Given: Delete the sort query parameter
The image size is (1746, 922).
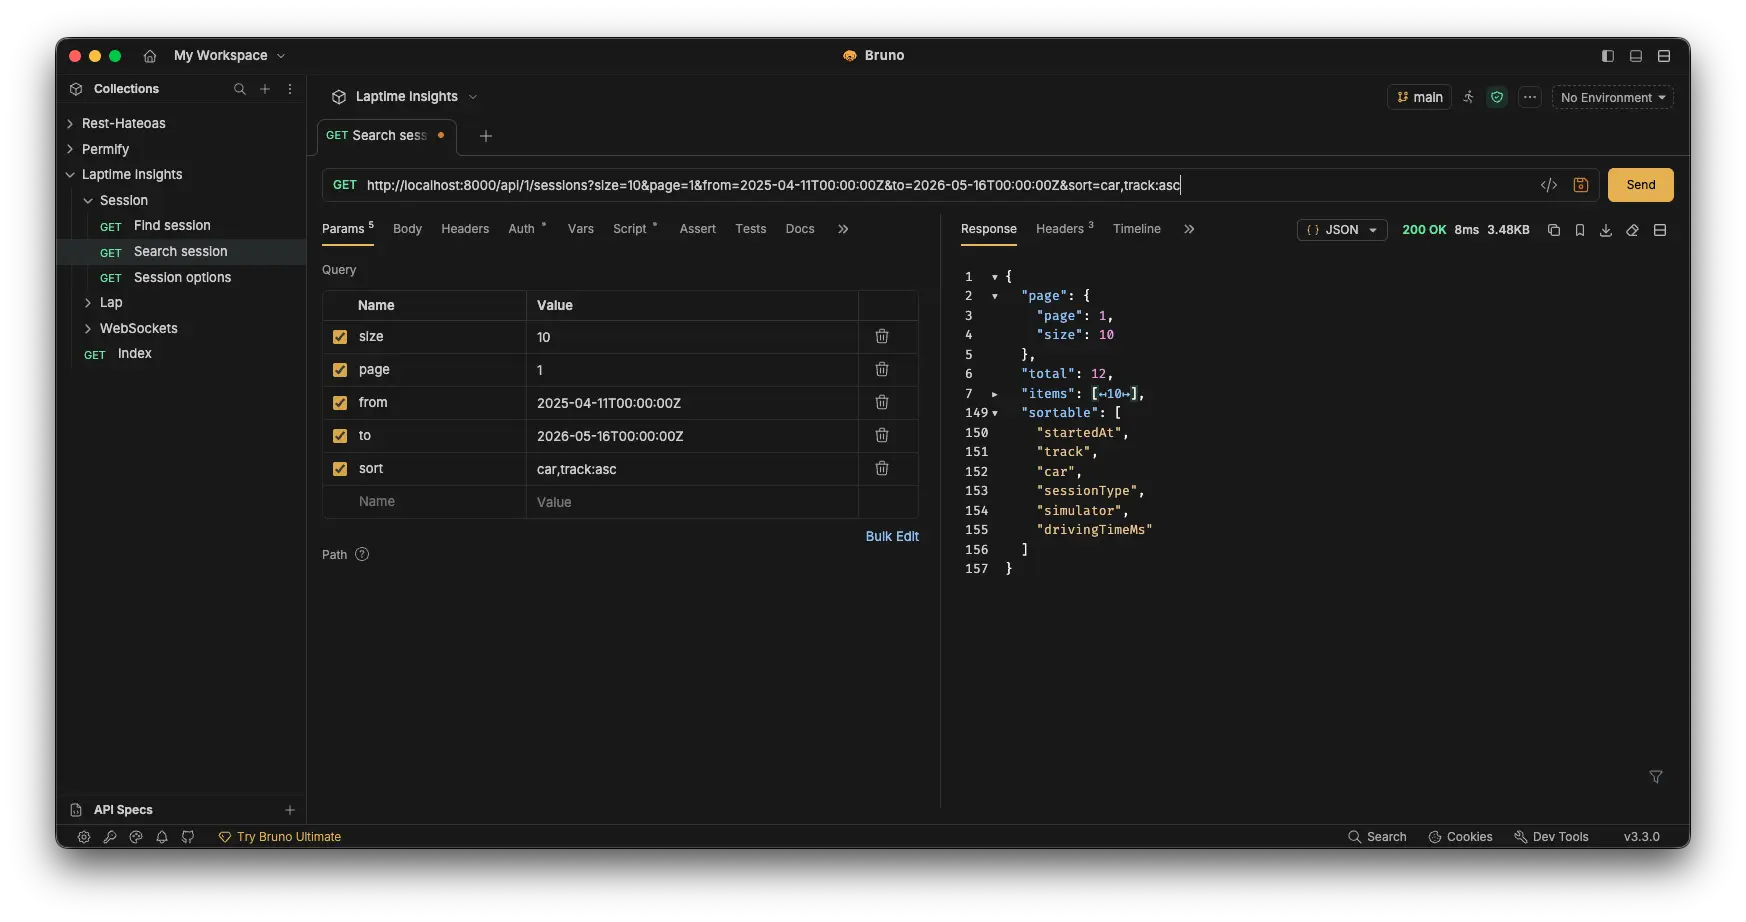Looking at the screenshot, I should [882, 469].
